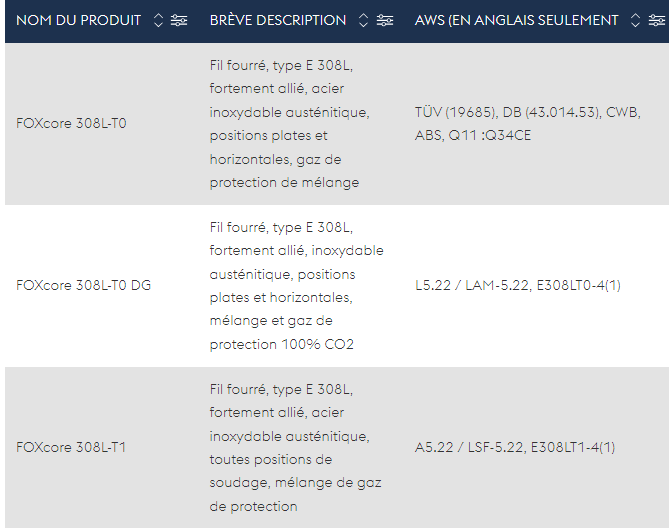Click the 'protection 100% CO2' description line
The width and height of the screenshot is (669, 528).
pyautogui.click(x=281, y=344)
